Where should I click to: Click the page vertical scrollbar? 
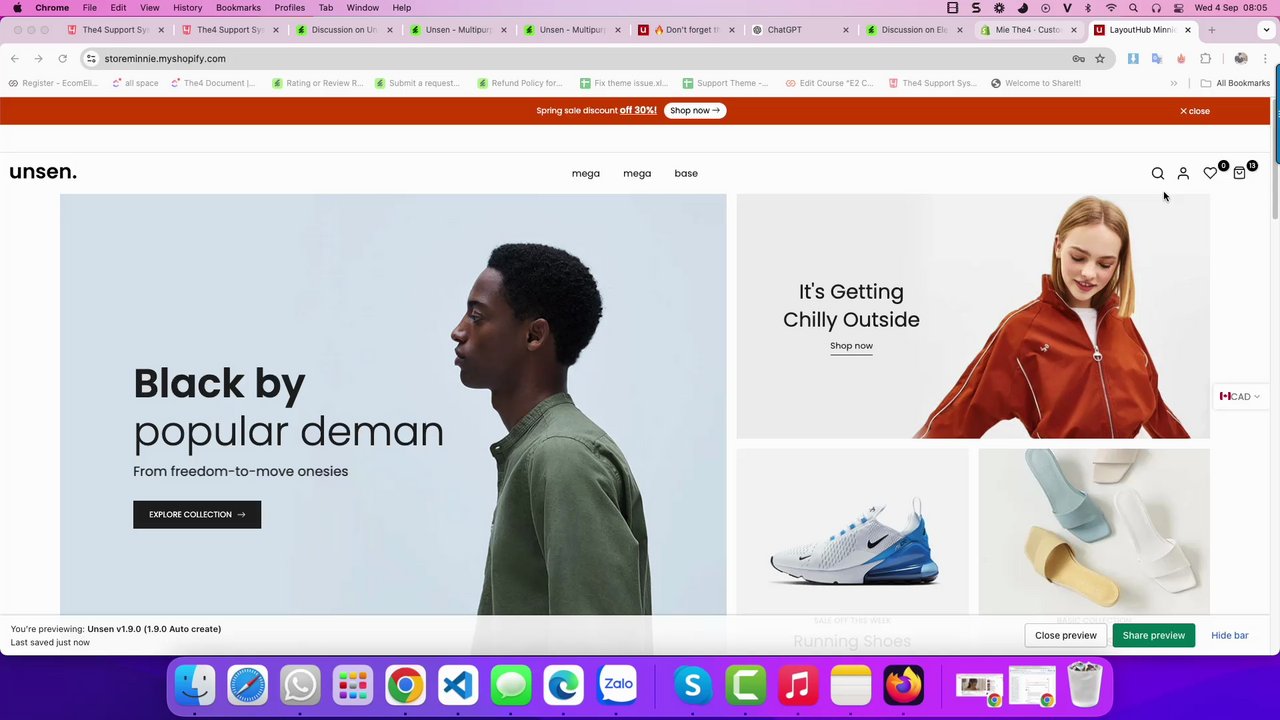pyautogui.click(x=1275, y=160)
